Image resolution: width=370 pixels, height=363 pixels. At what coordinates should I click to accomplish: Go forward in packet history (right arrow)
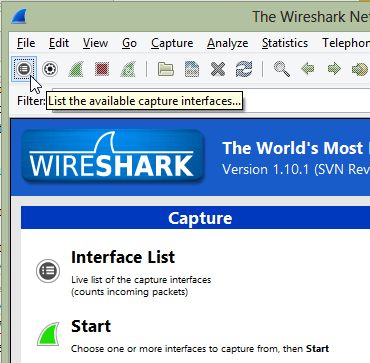click(334, 69)
